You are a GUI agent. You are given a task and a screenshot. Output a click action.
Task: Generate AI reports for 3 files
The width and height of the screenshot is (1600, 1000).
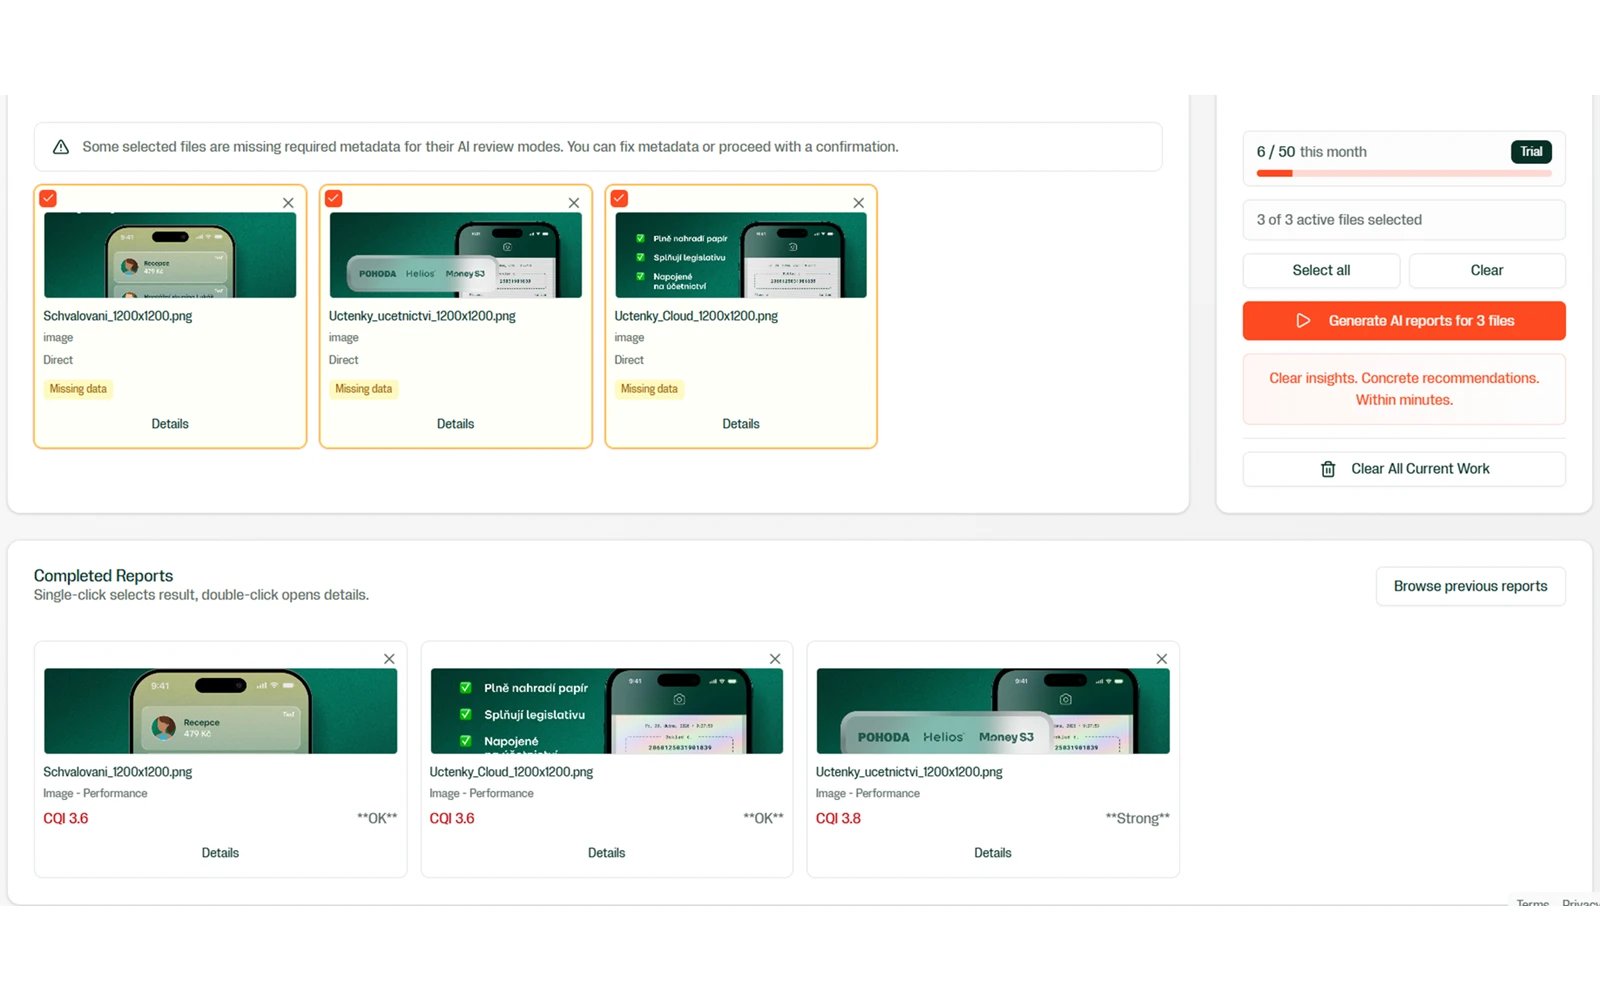pyautogui.click(x=1404, y=321)
